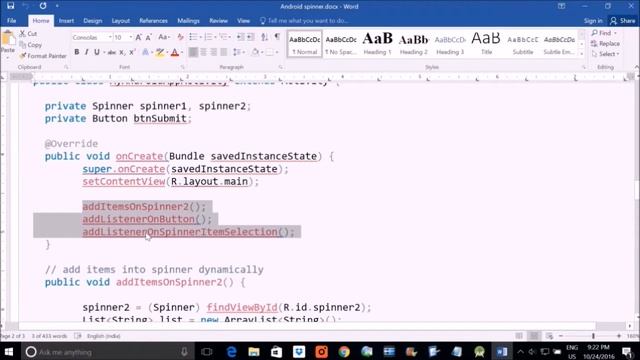Image resolution: width=640 pixels, height=360 pixels.
Task: Open the font name dropdown (Consolas)
Action: point(110,38)
